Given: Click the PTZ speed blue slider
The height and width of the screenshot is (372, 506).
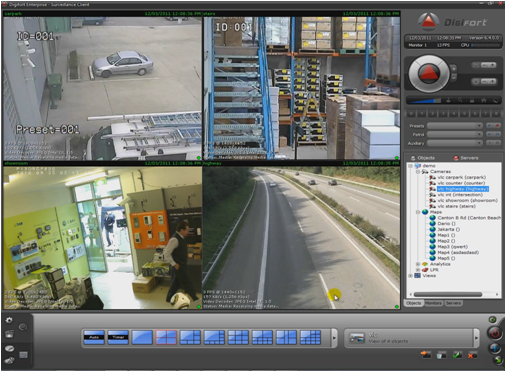Looking at the screenshot, I should point(424,101).
